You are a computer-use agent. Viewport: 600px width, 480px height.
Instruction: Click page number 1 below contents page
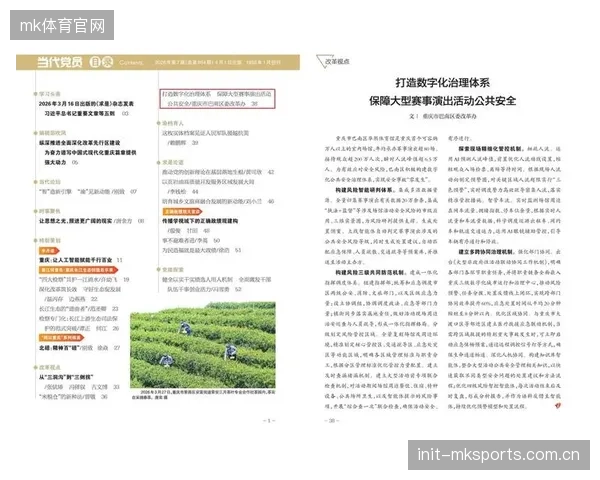click(x=269, y=421)
